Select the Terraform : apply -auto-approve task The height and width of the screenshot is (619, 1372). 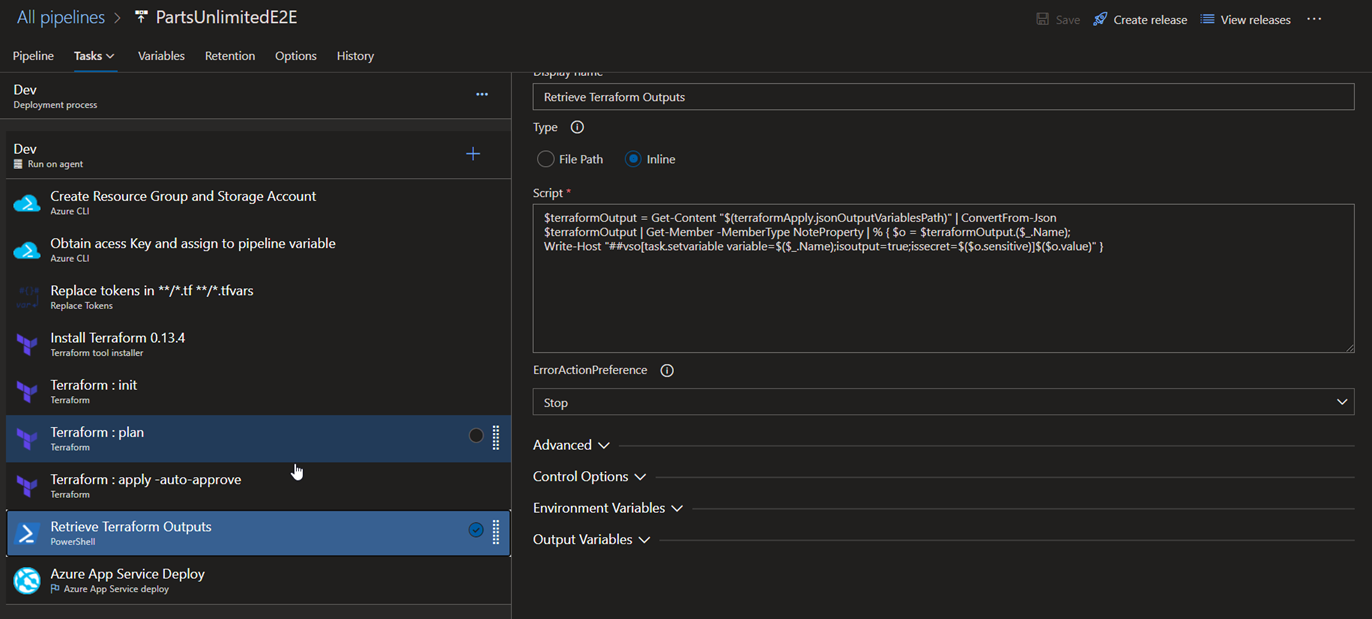[x=258, y=486]
